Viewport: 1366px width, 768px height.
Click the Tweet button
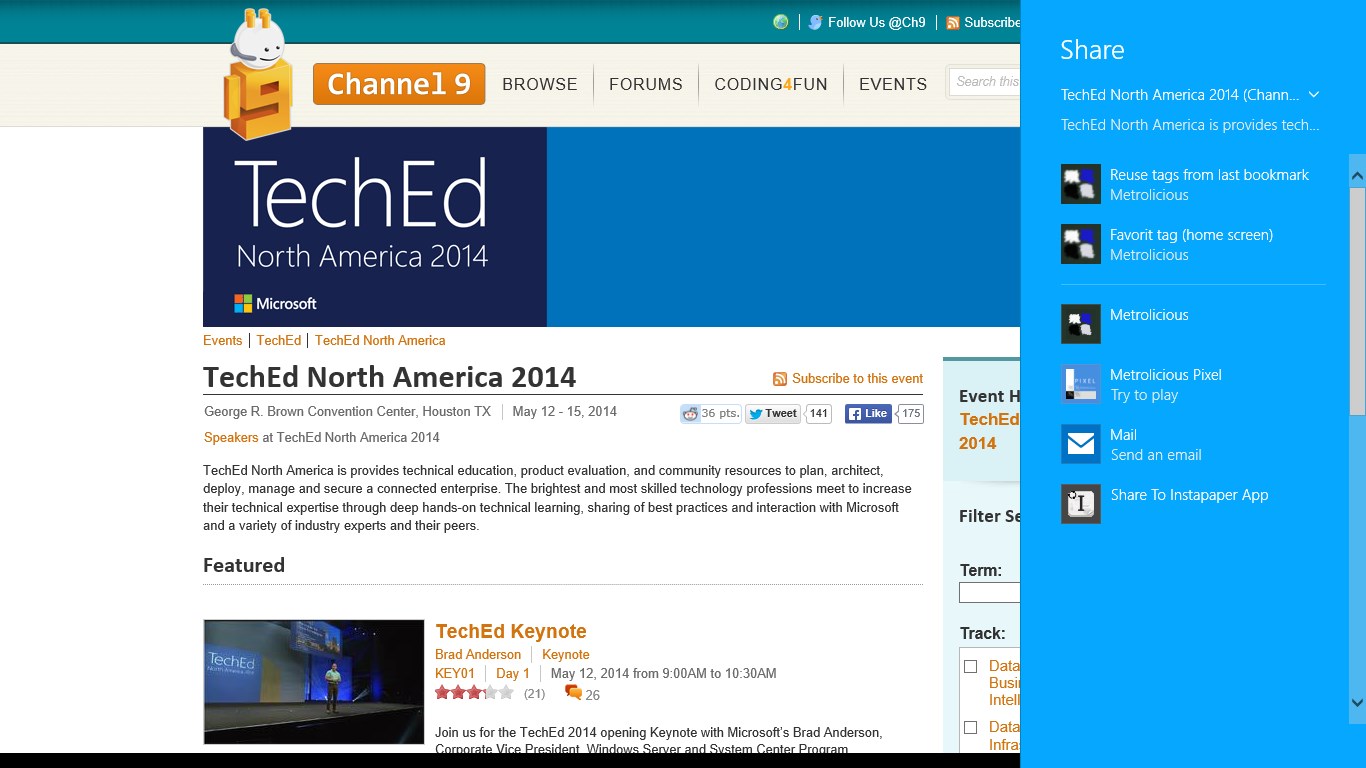click(773, 414)
